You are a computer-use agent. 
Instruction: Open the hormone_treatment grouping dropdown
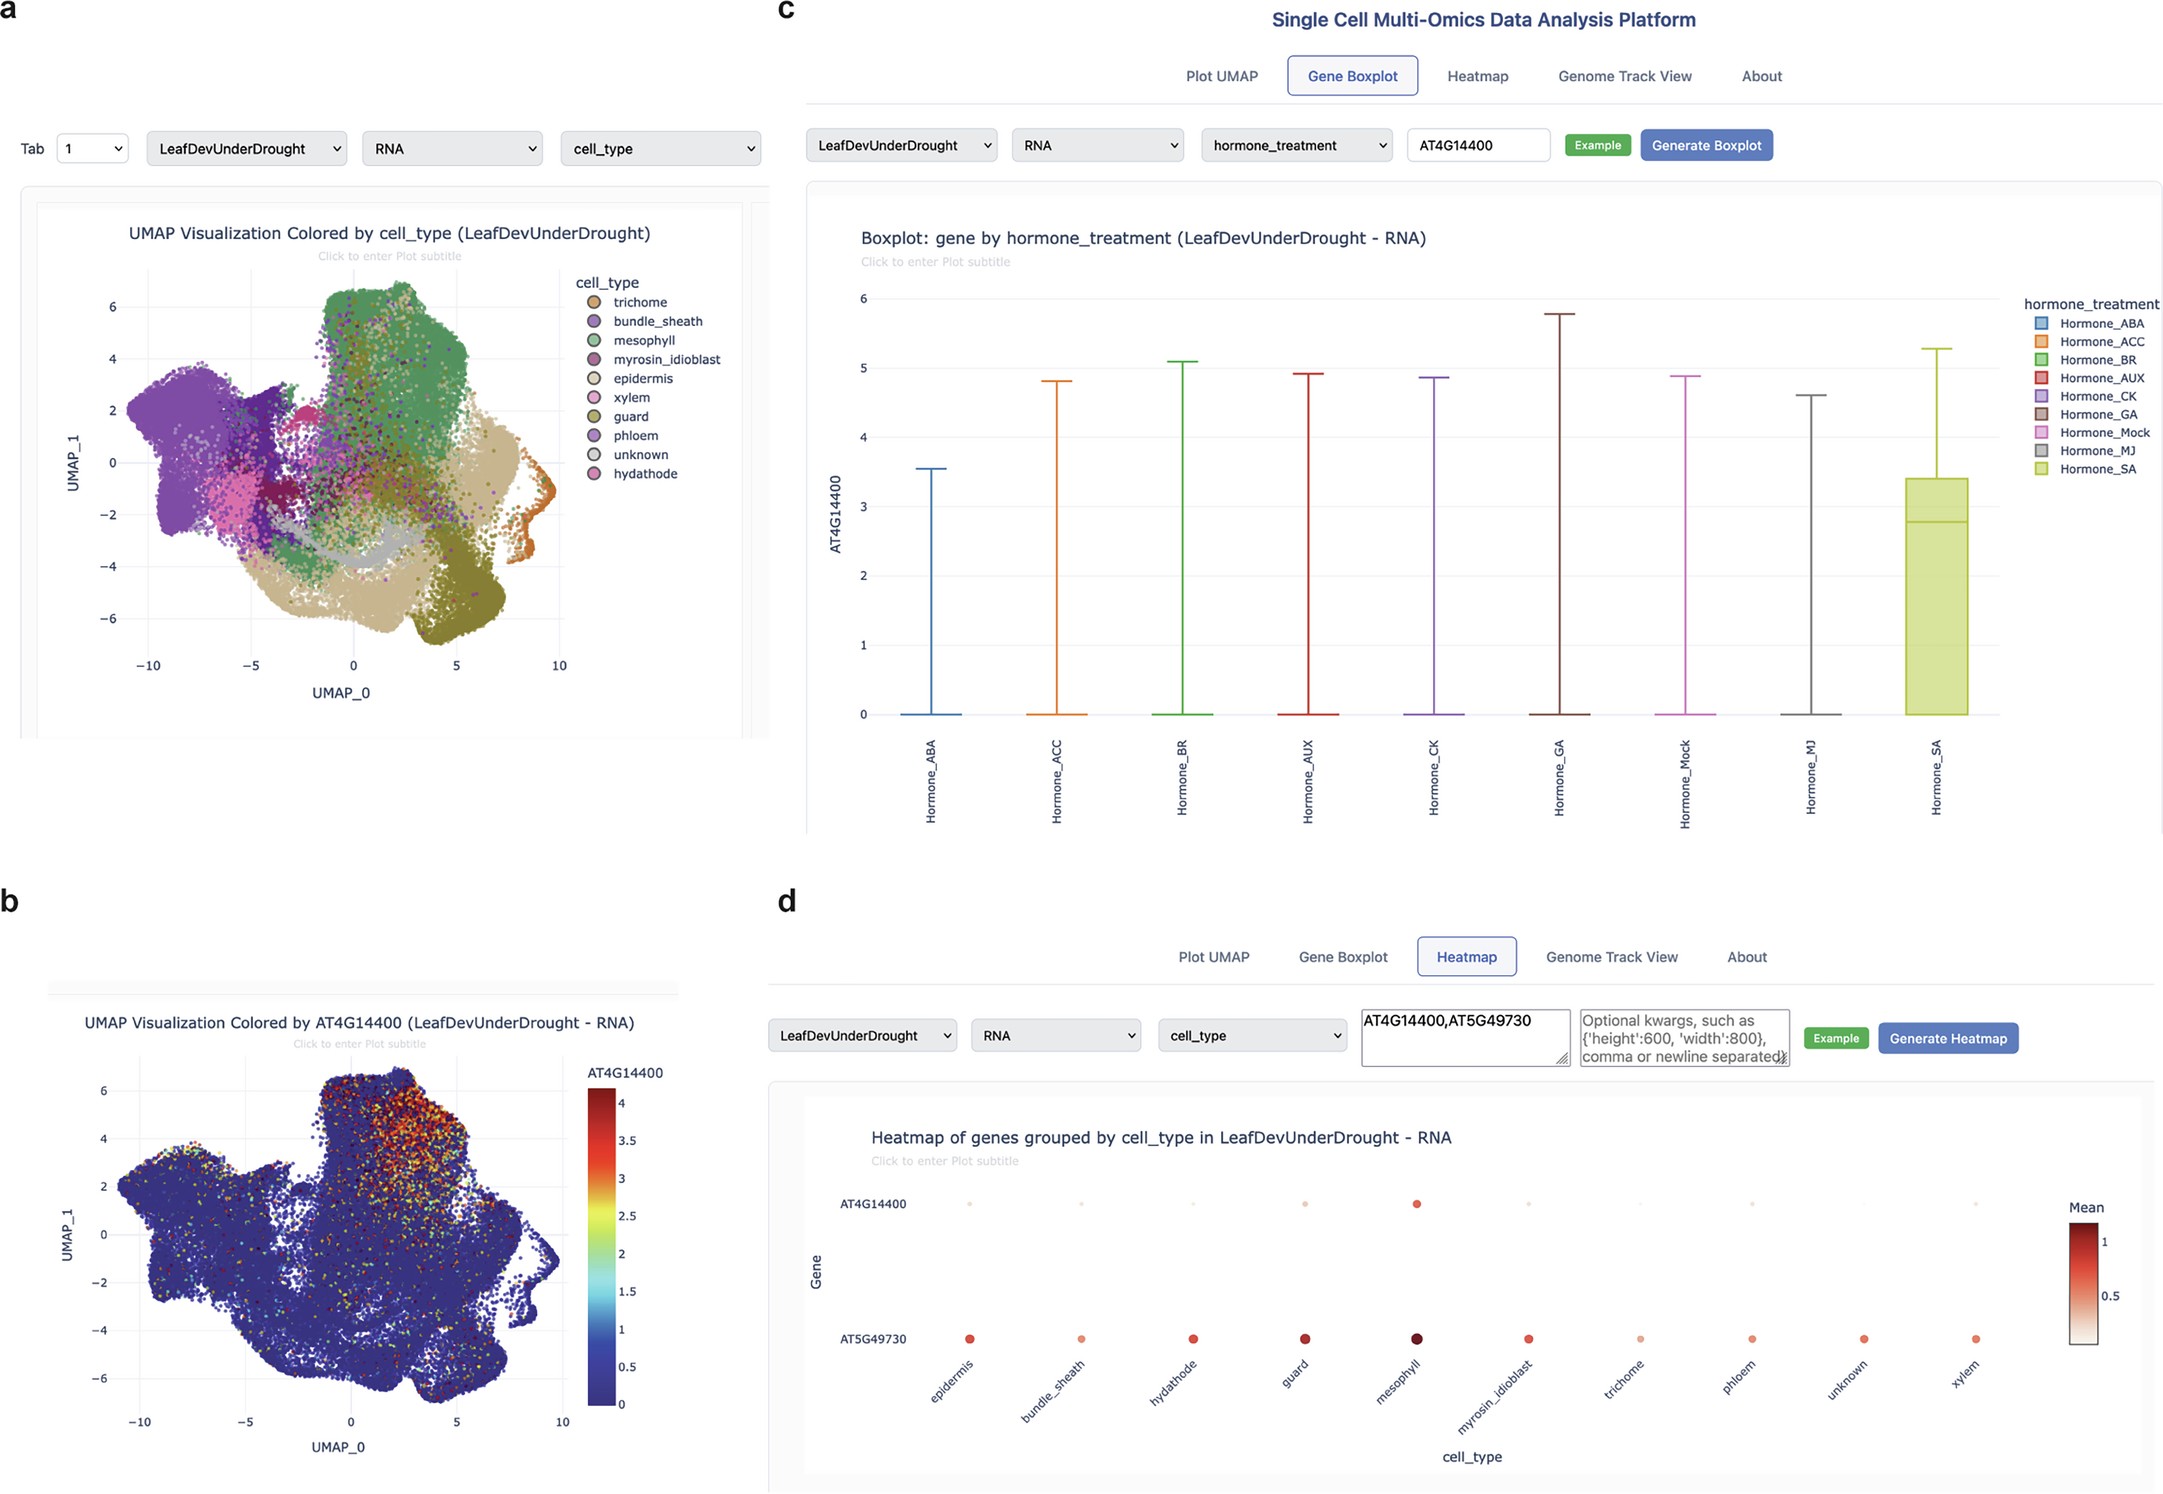coord(1295,145)
